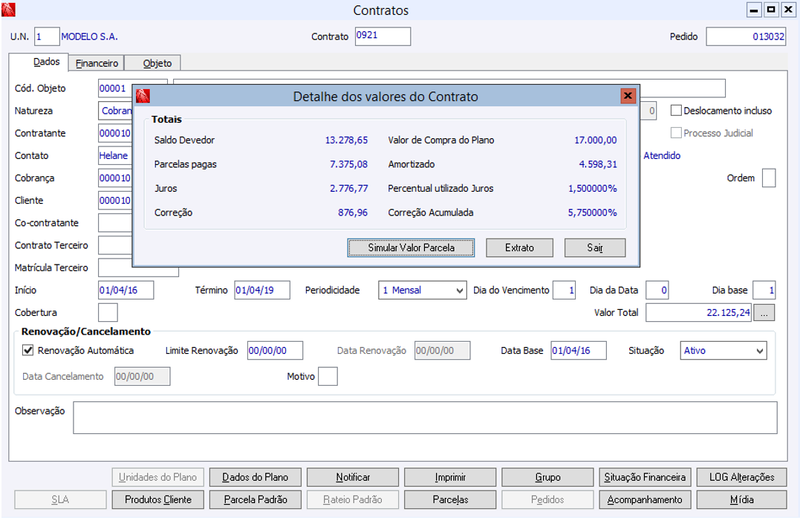Click the Sair button

(595, 248)
